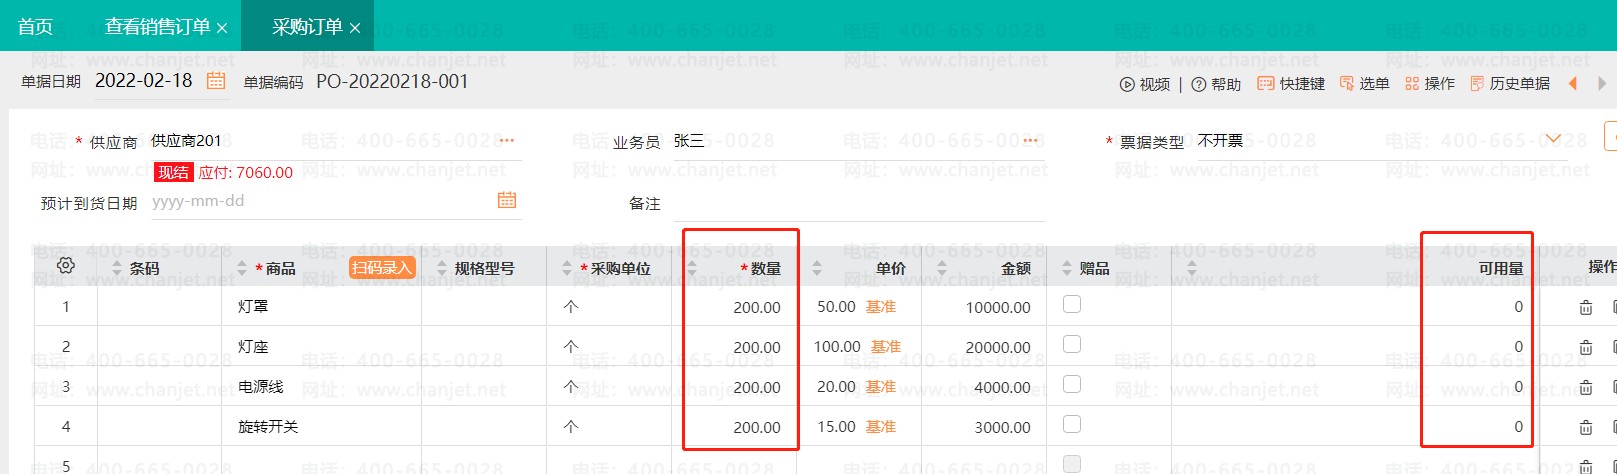Open the 视频 video tutorial
This screenshot has height=474, width=1617.
(x=1145, y=84)
